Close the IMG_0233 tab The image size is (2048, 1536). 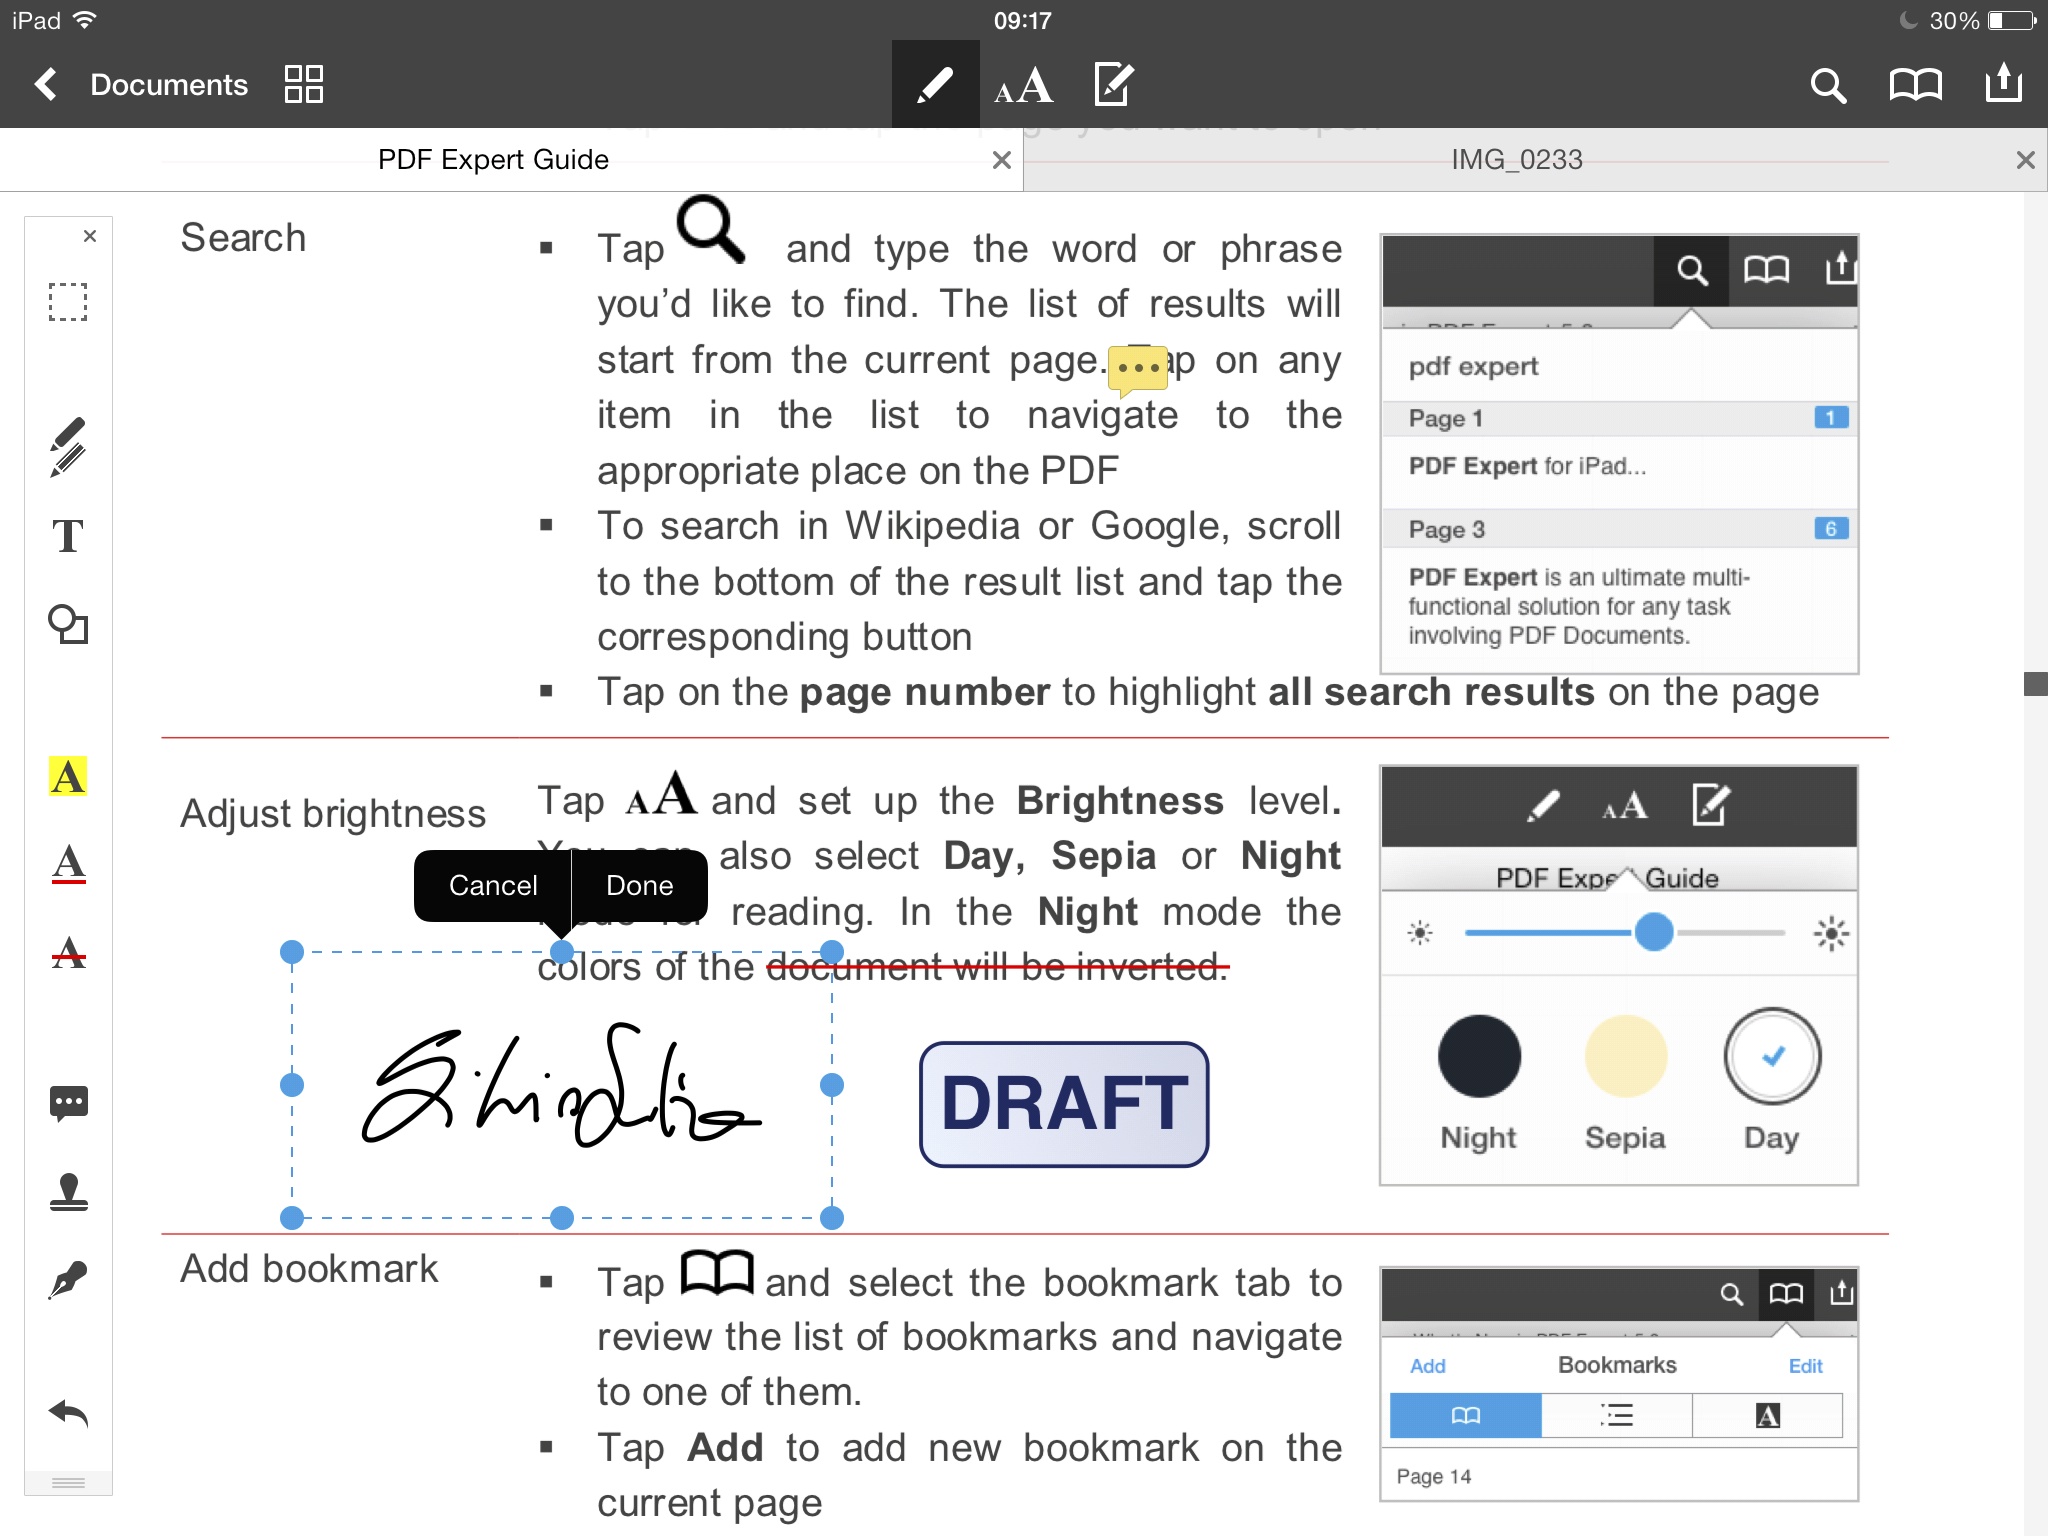2026,160
